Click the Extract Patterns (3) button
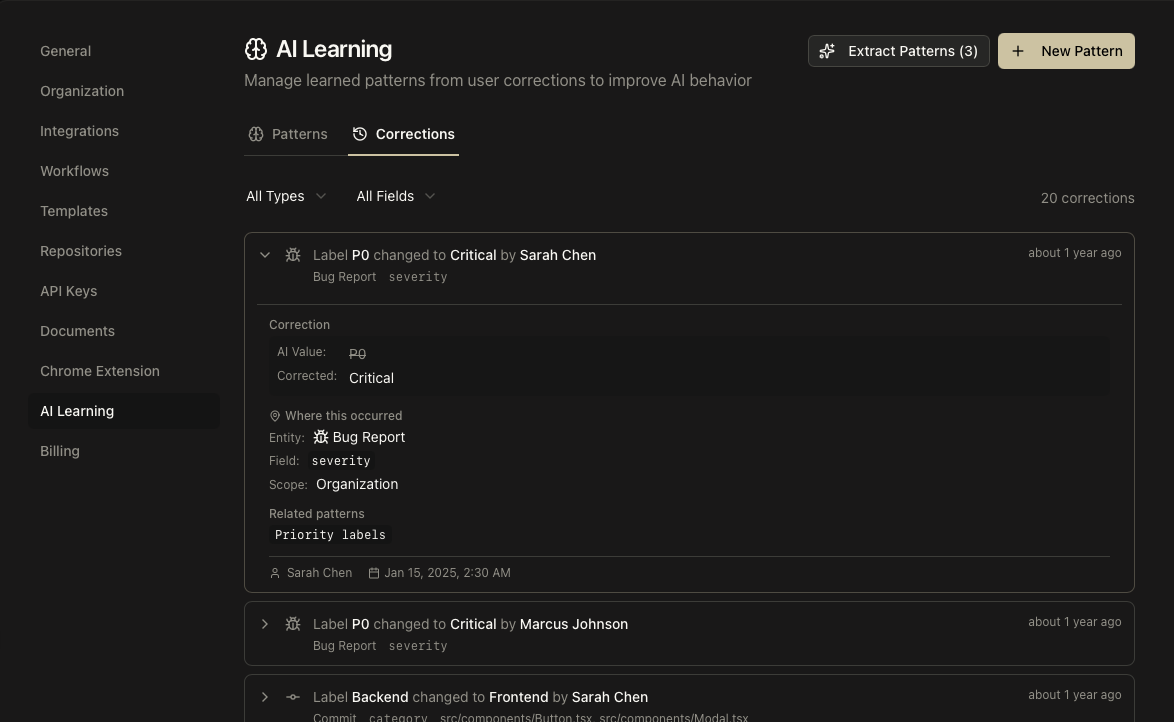 click(898, 51)
